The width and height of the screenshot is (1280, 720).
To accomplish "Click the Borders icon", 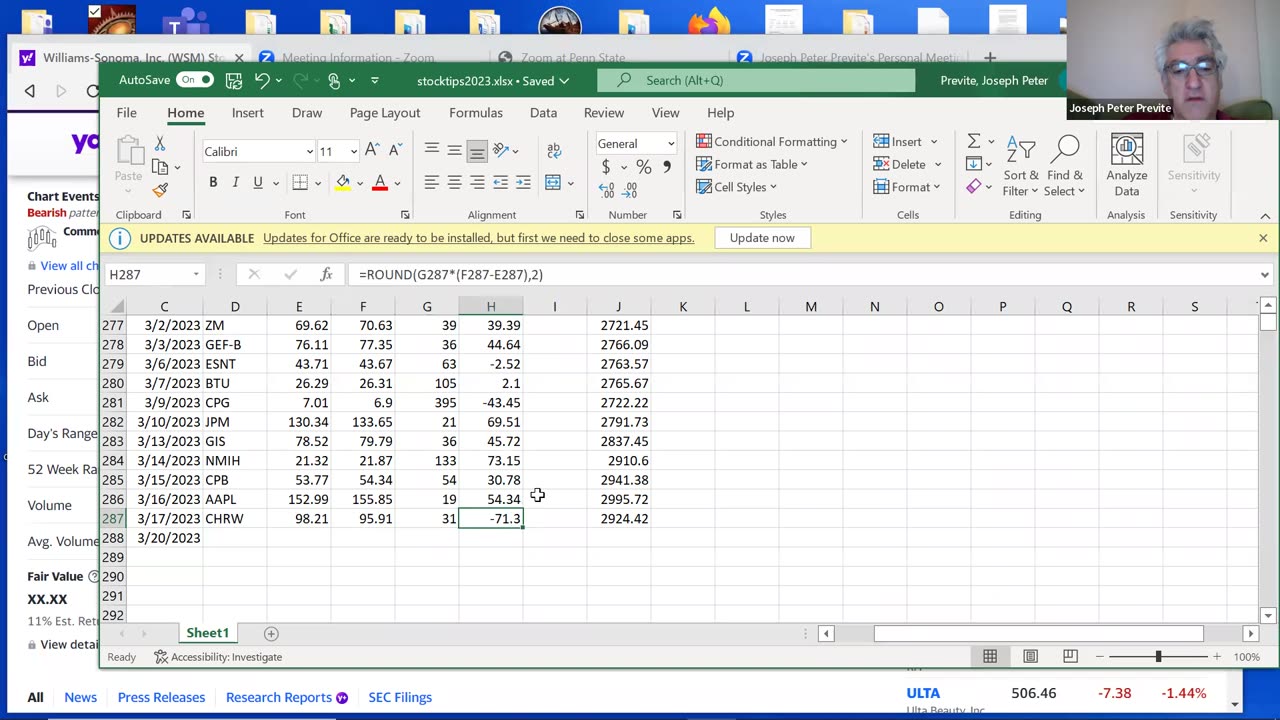I will [300, 182].
